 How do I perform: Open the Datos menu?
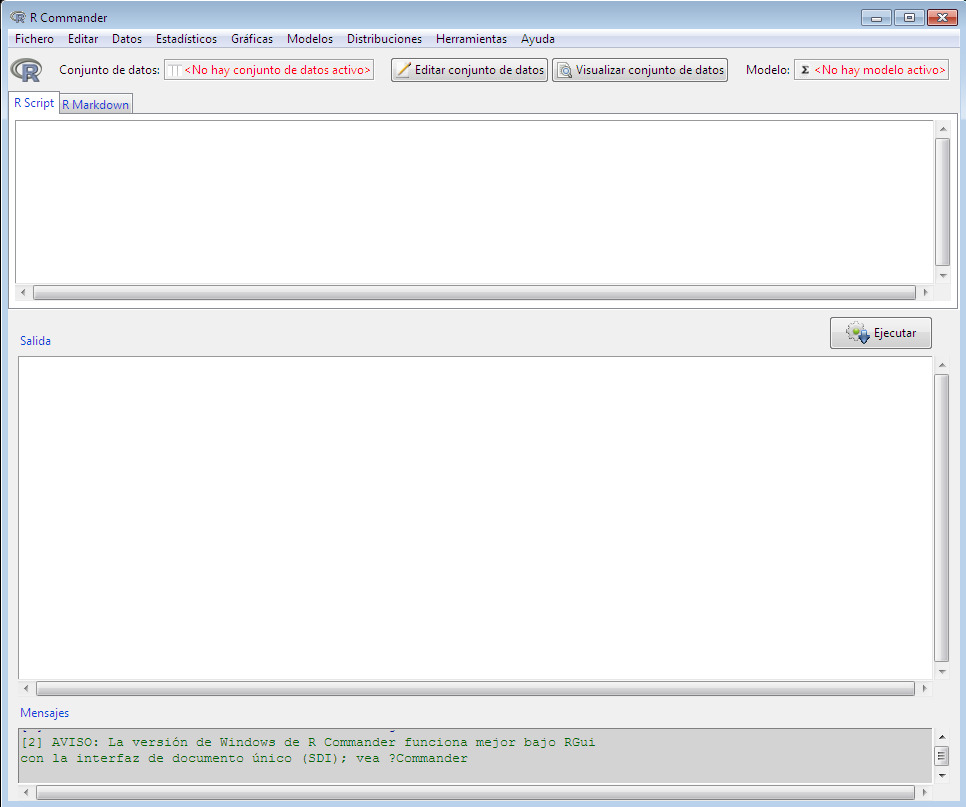(x=127, y=39)
